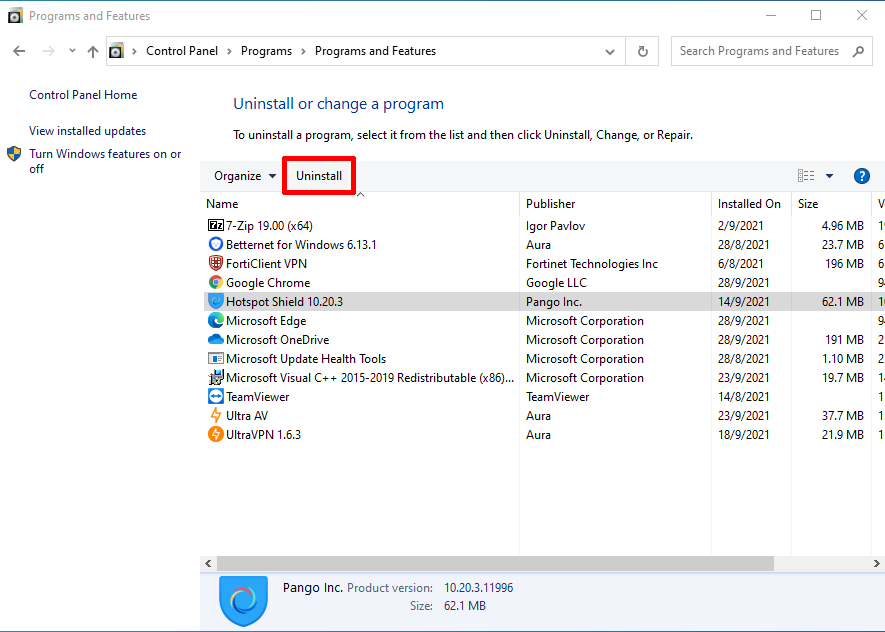The width and height of the screenshot is (885, 632).
Task: Click the Microsoft Edge icon
Action: (216, 321)
